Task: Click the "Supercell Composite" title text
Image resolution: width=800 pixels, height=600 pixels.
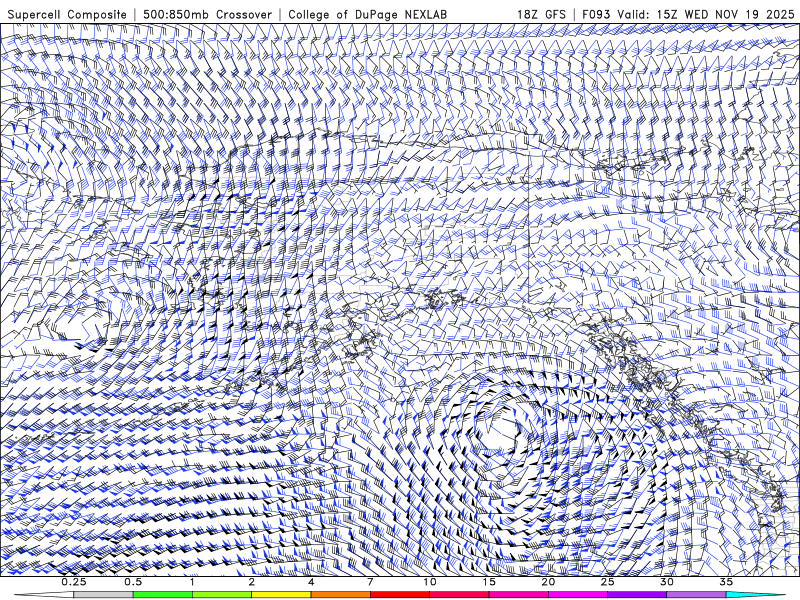Action: 67,14
